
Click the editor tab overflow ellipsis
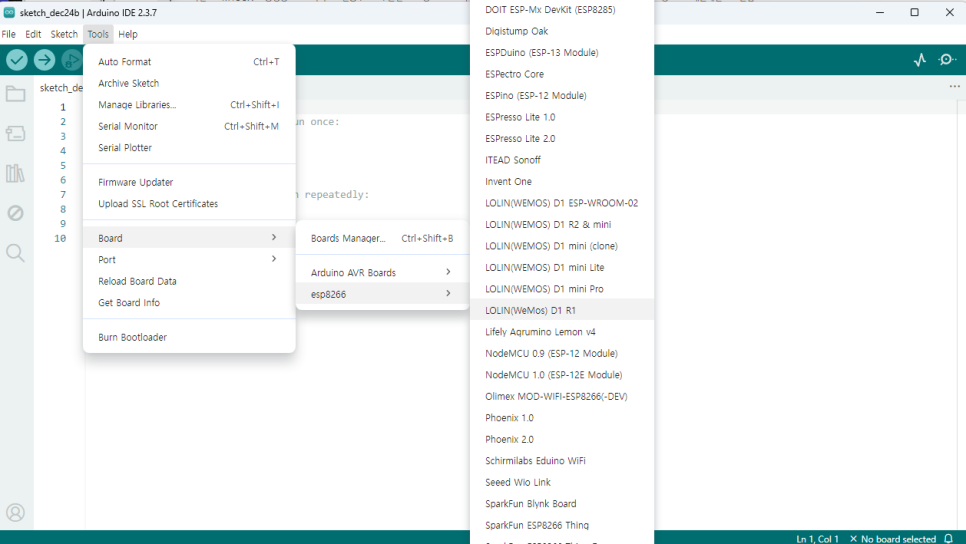[x=954, y=86]
